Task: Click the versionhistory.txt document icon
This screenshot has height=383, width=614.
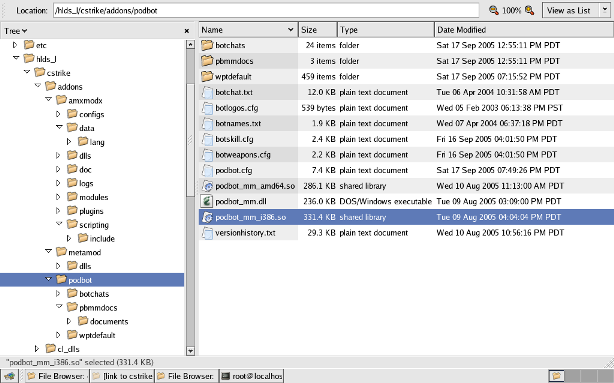Action: point(207,233)
